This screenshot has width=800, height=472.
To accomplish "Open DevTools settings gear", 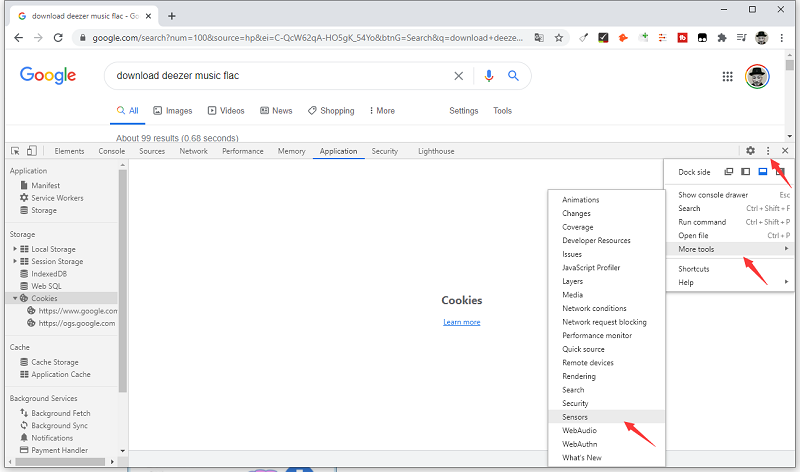I will [750, 151].
